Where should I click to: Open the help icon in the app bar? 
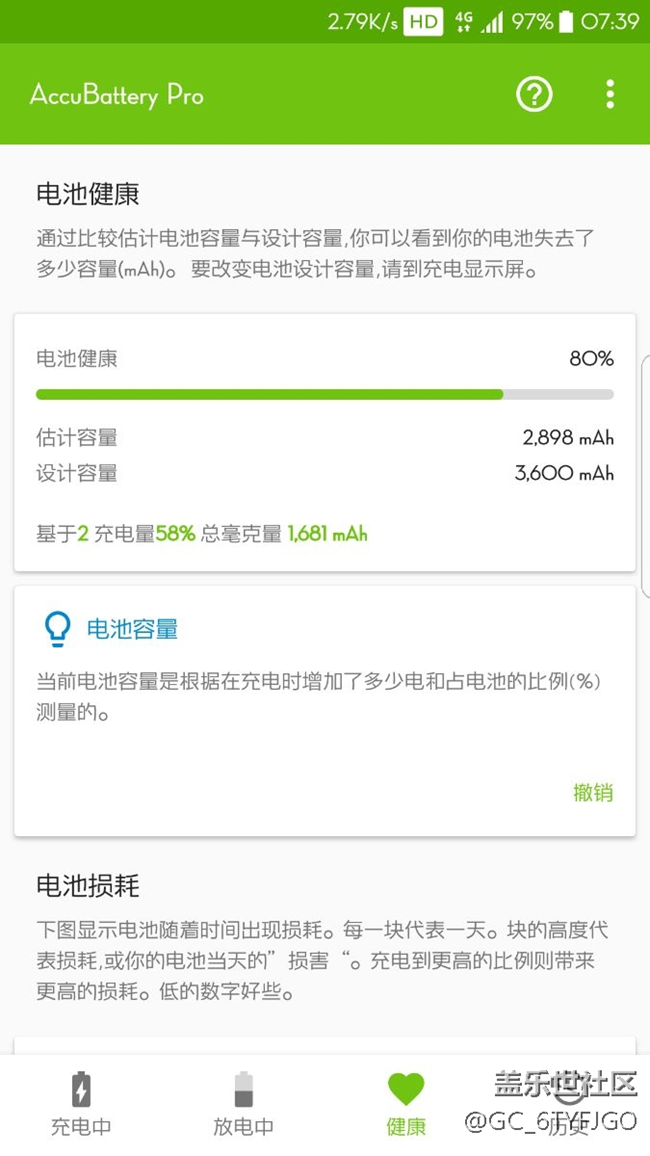(535, 94)
